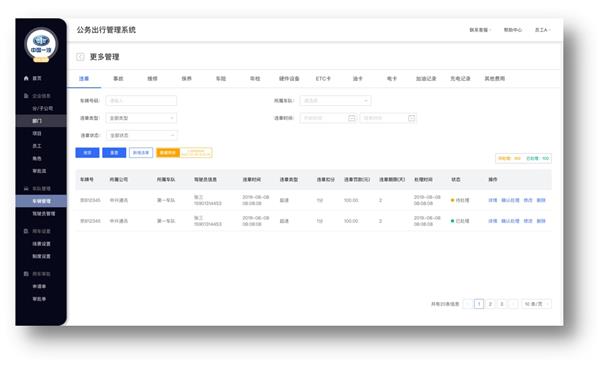This screenshot has height=367, width=600.
Task: Open 帮助中心 in the header
Action: [513, 30]
